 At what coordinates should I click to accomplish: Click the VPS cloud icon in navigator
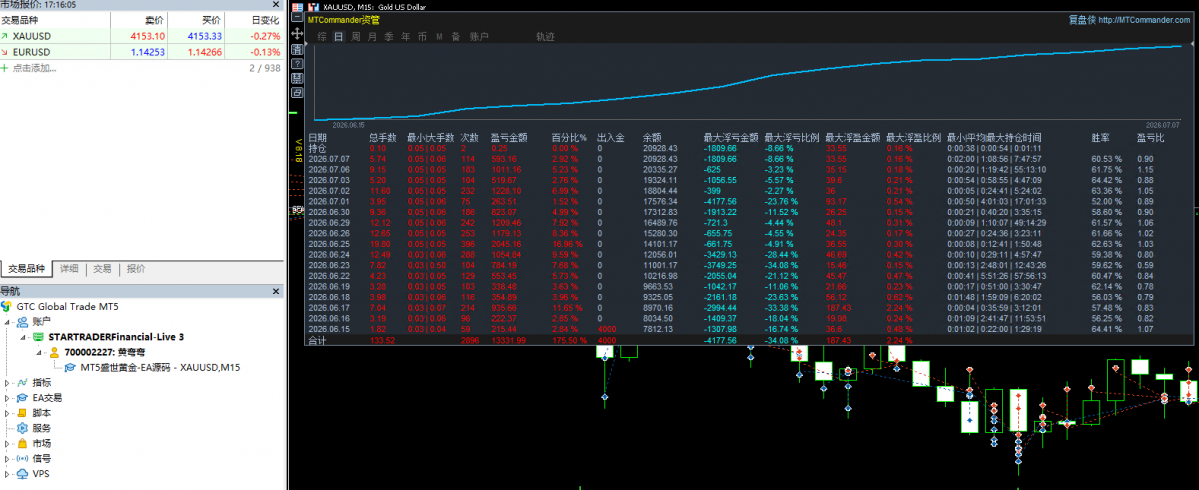22,474
